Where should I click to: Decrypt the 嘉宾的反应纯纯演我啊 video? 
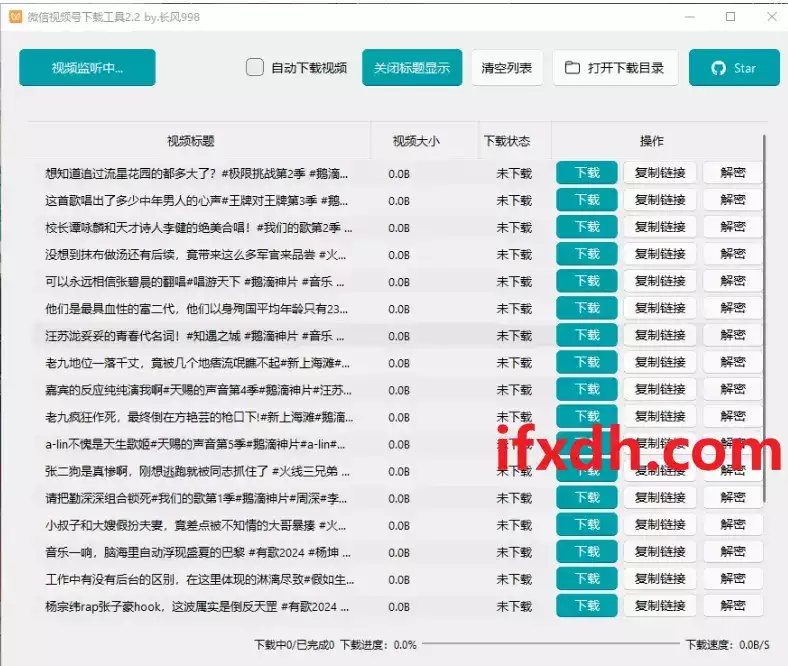pyautogui.click(x=733, y=390)
